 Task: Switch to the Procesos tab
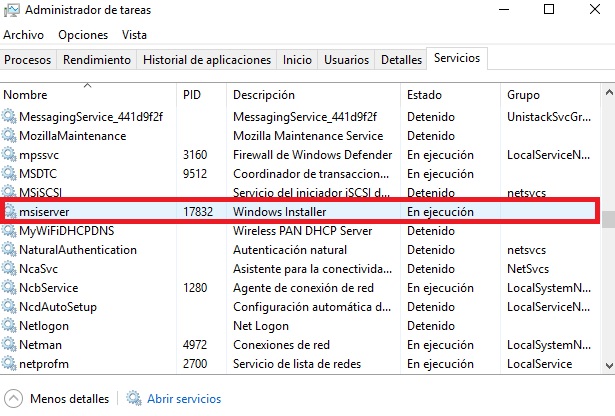click(x=28, y=60)
